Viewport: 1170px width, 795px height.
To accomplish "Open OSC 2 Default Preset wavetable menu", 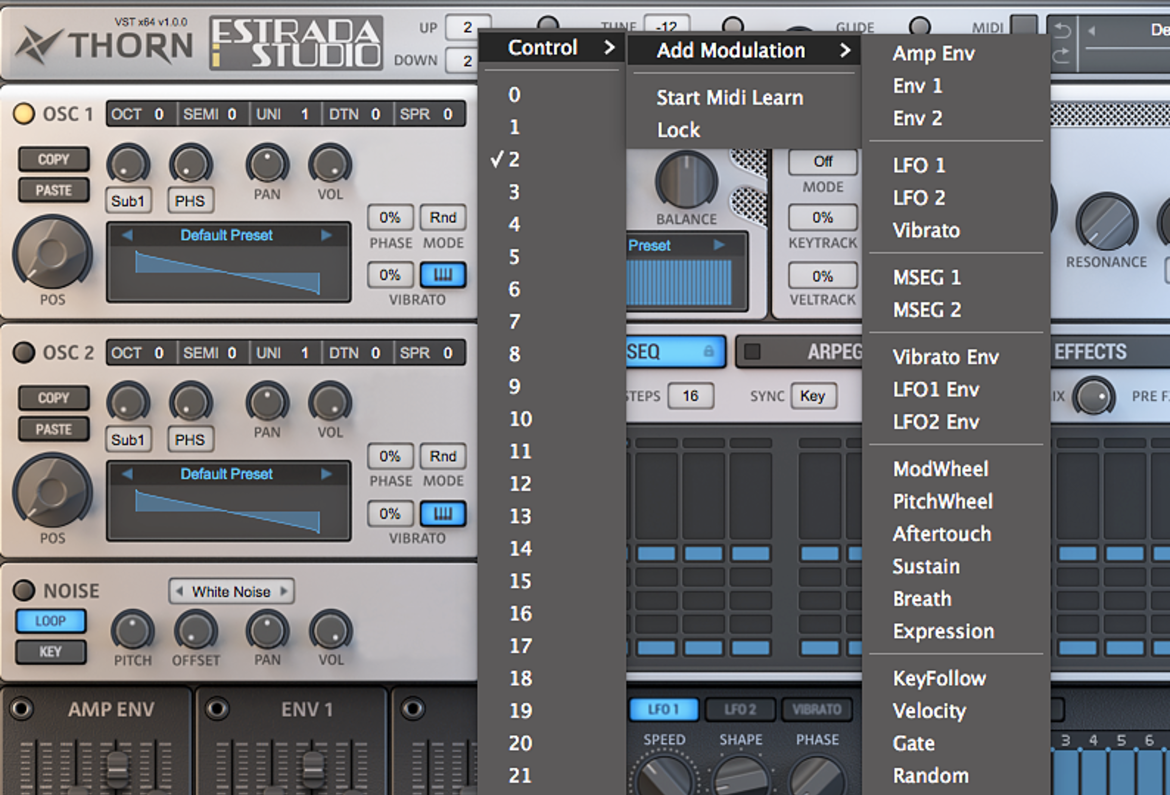I will click(227, 474).
